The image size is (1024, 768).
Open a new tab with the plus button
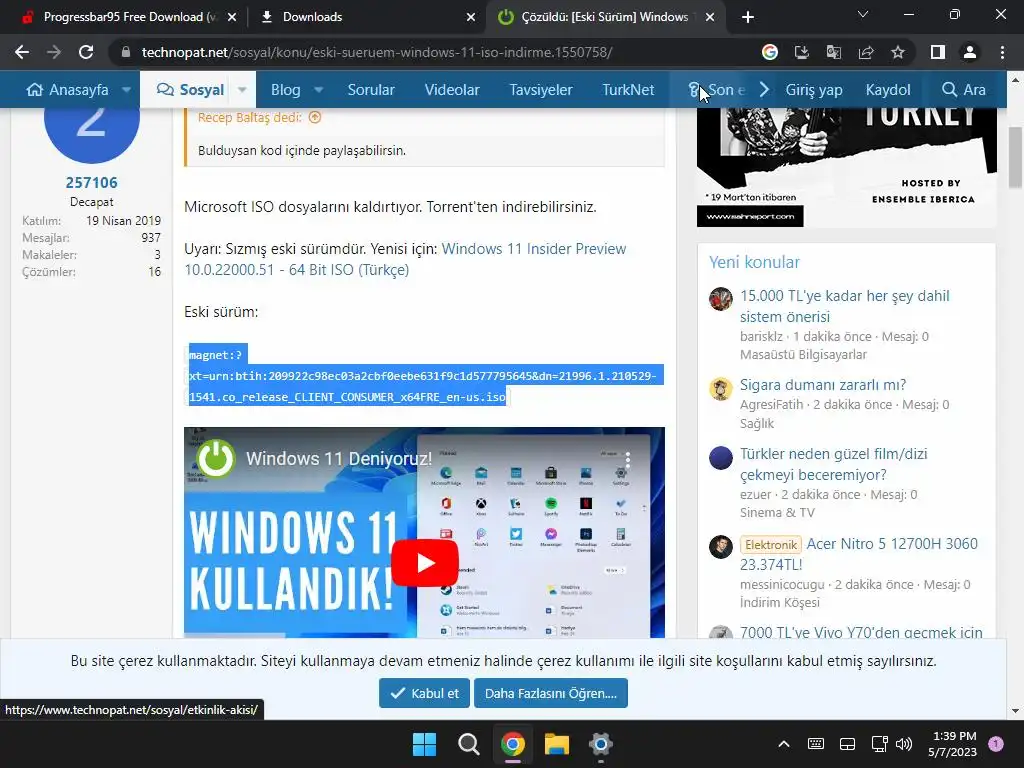pos(748,17)
